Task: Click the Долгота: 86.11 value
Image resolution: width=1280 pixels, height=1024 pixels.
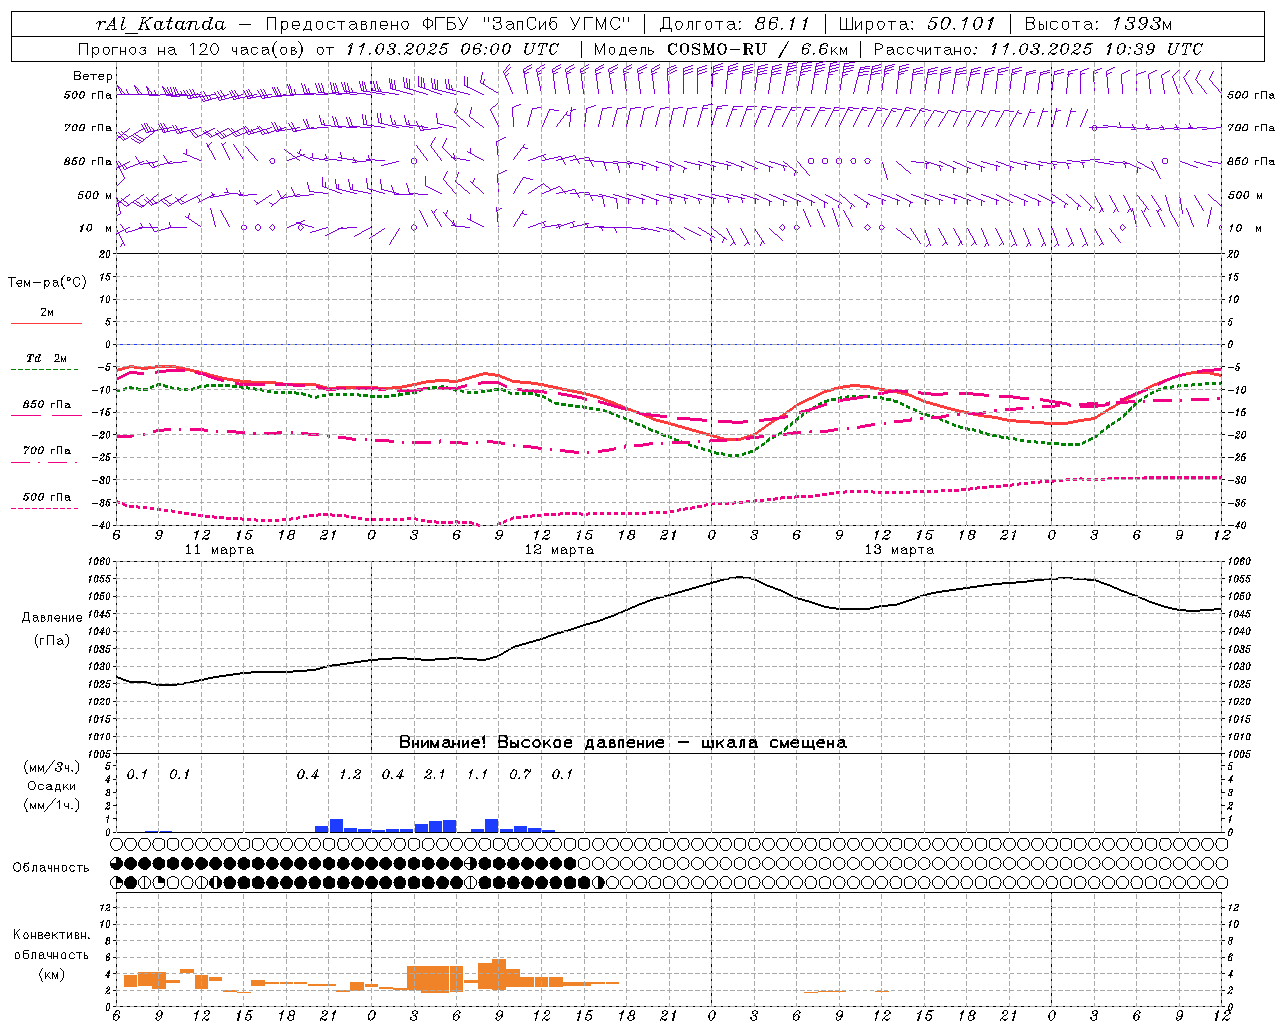Action: [x=735, y=24]
